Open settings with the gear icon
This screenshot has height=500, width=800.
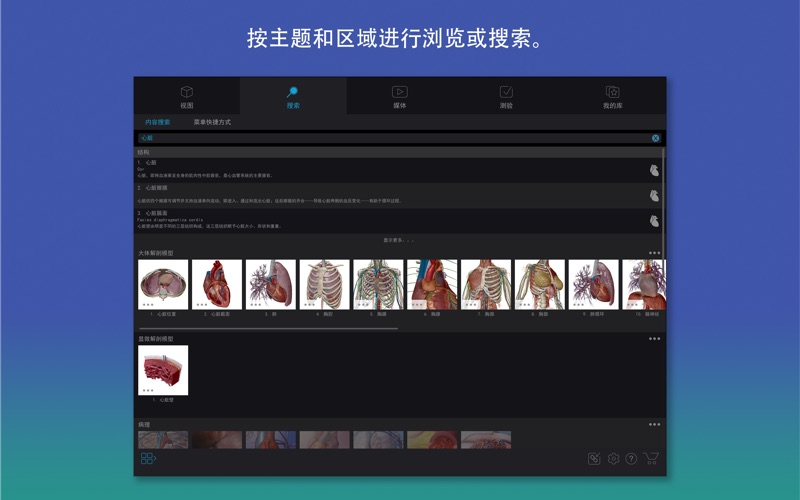(613, 459)
